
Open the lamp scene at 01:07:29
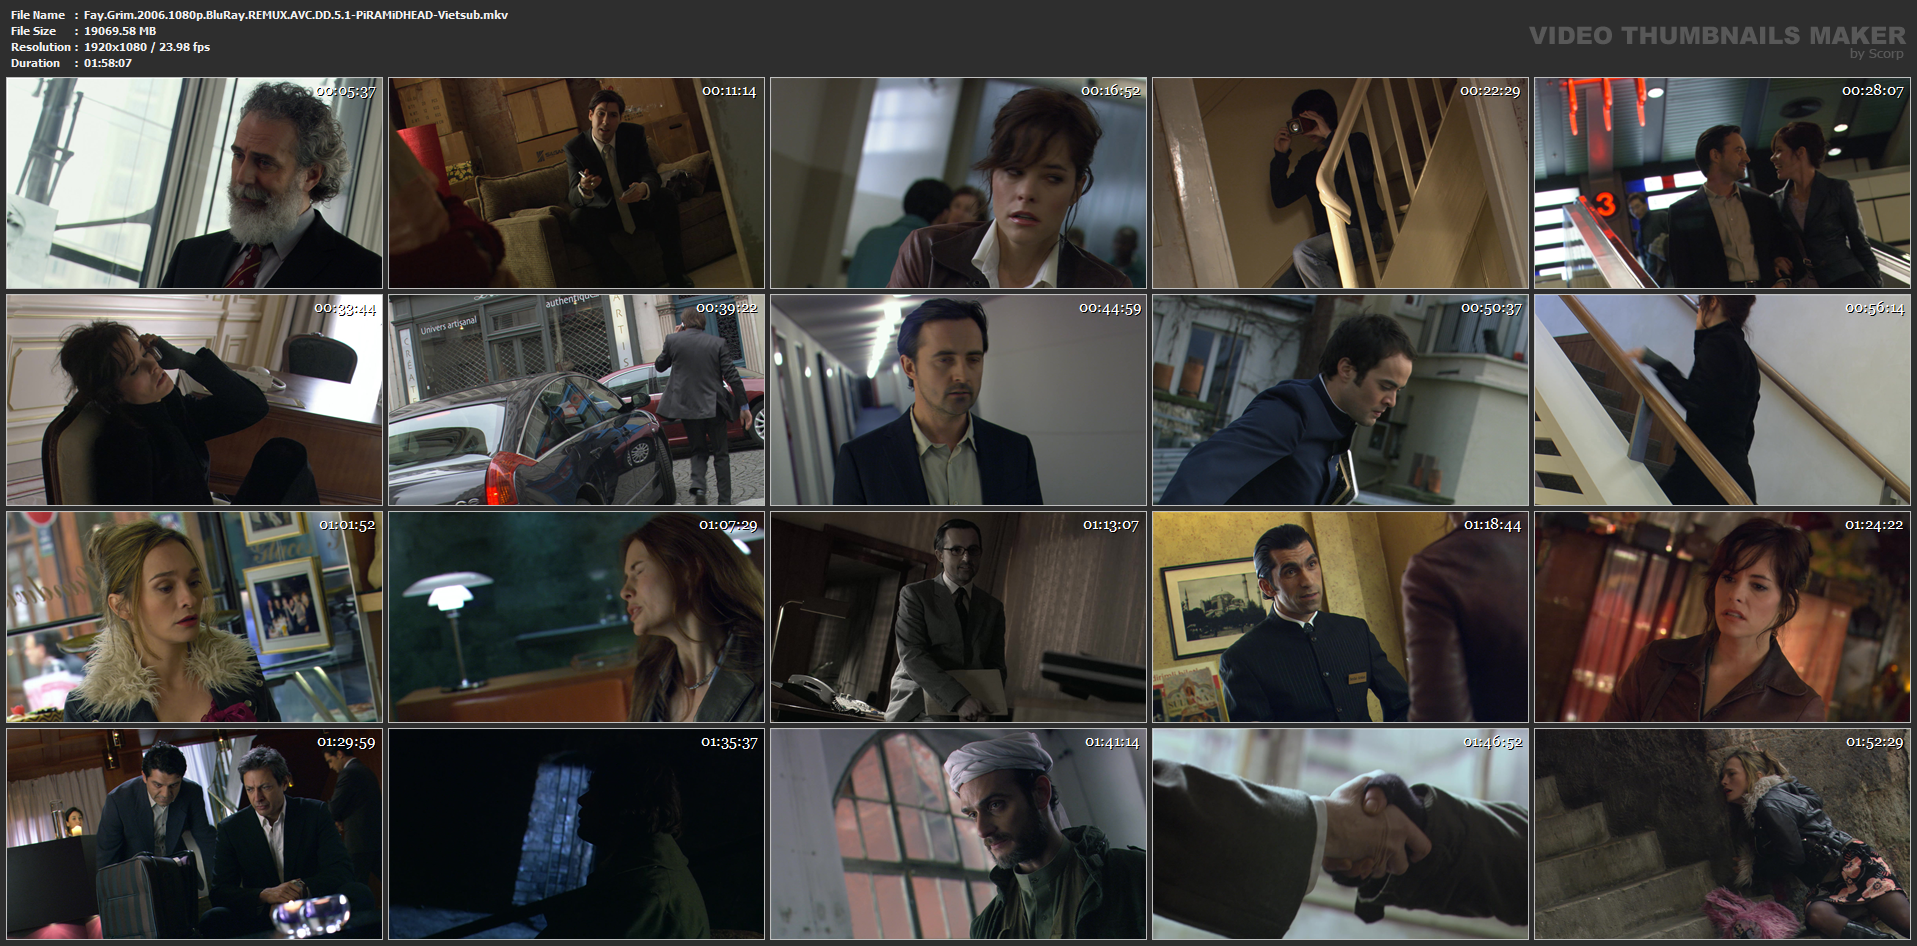pyautogui.click(x=576, y=617)
